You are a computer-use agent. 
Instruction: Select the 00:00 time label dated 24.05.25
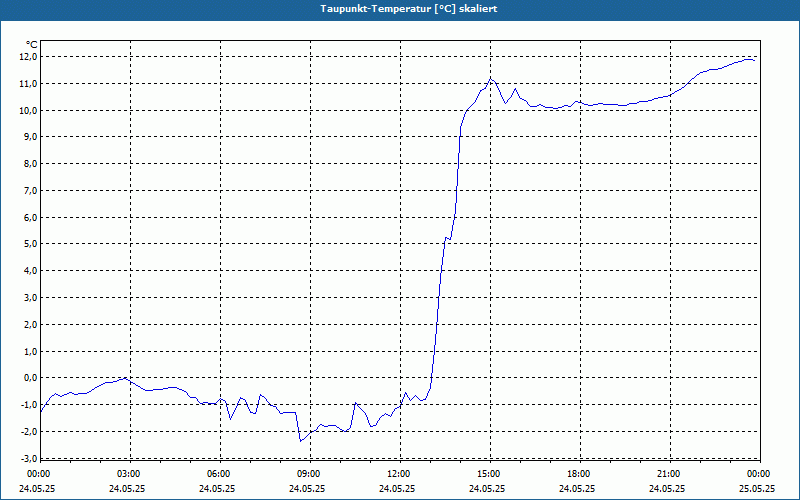point(38,474)
